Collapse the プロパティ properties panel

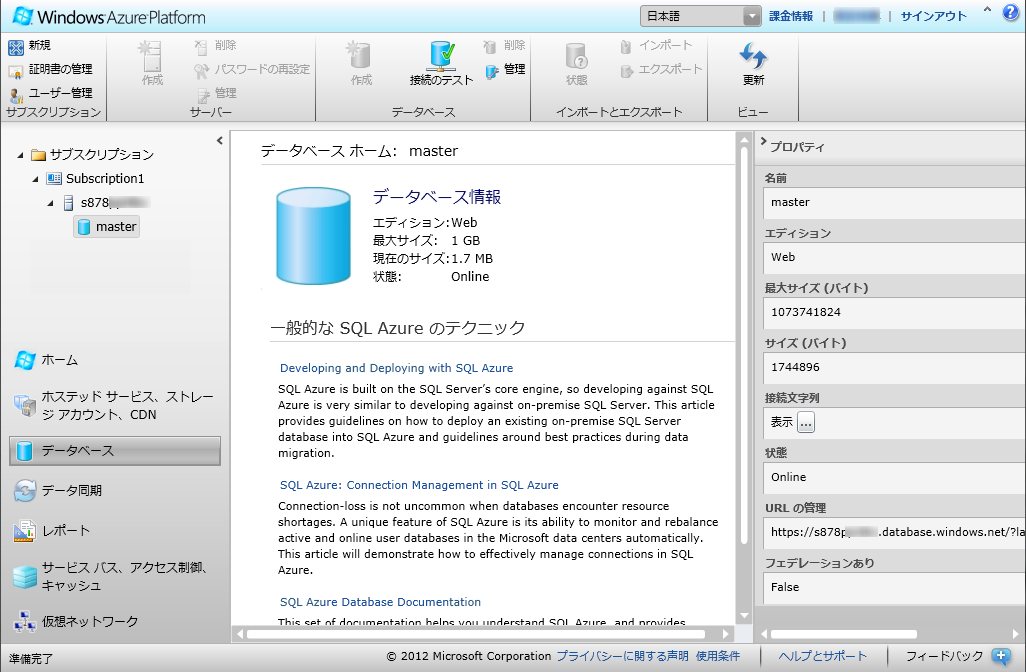763,141
